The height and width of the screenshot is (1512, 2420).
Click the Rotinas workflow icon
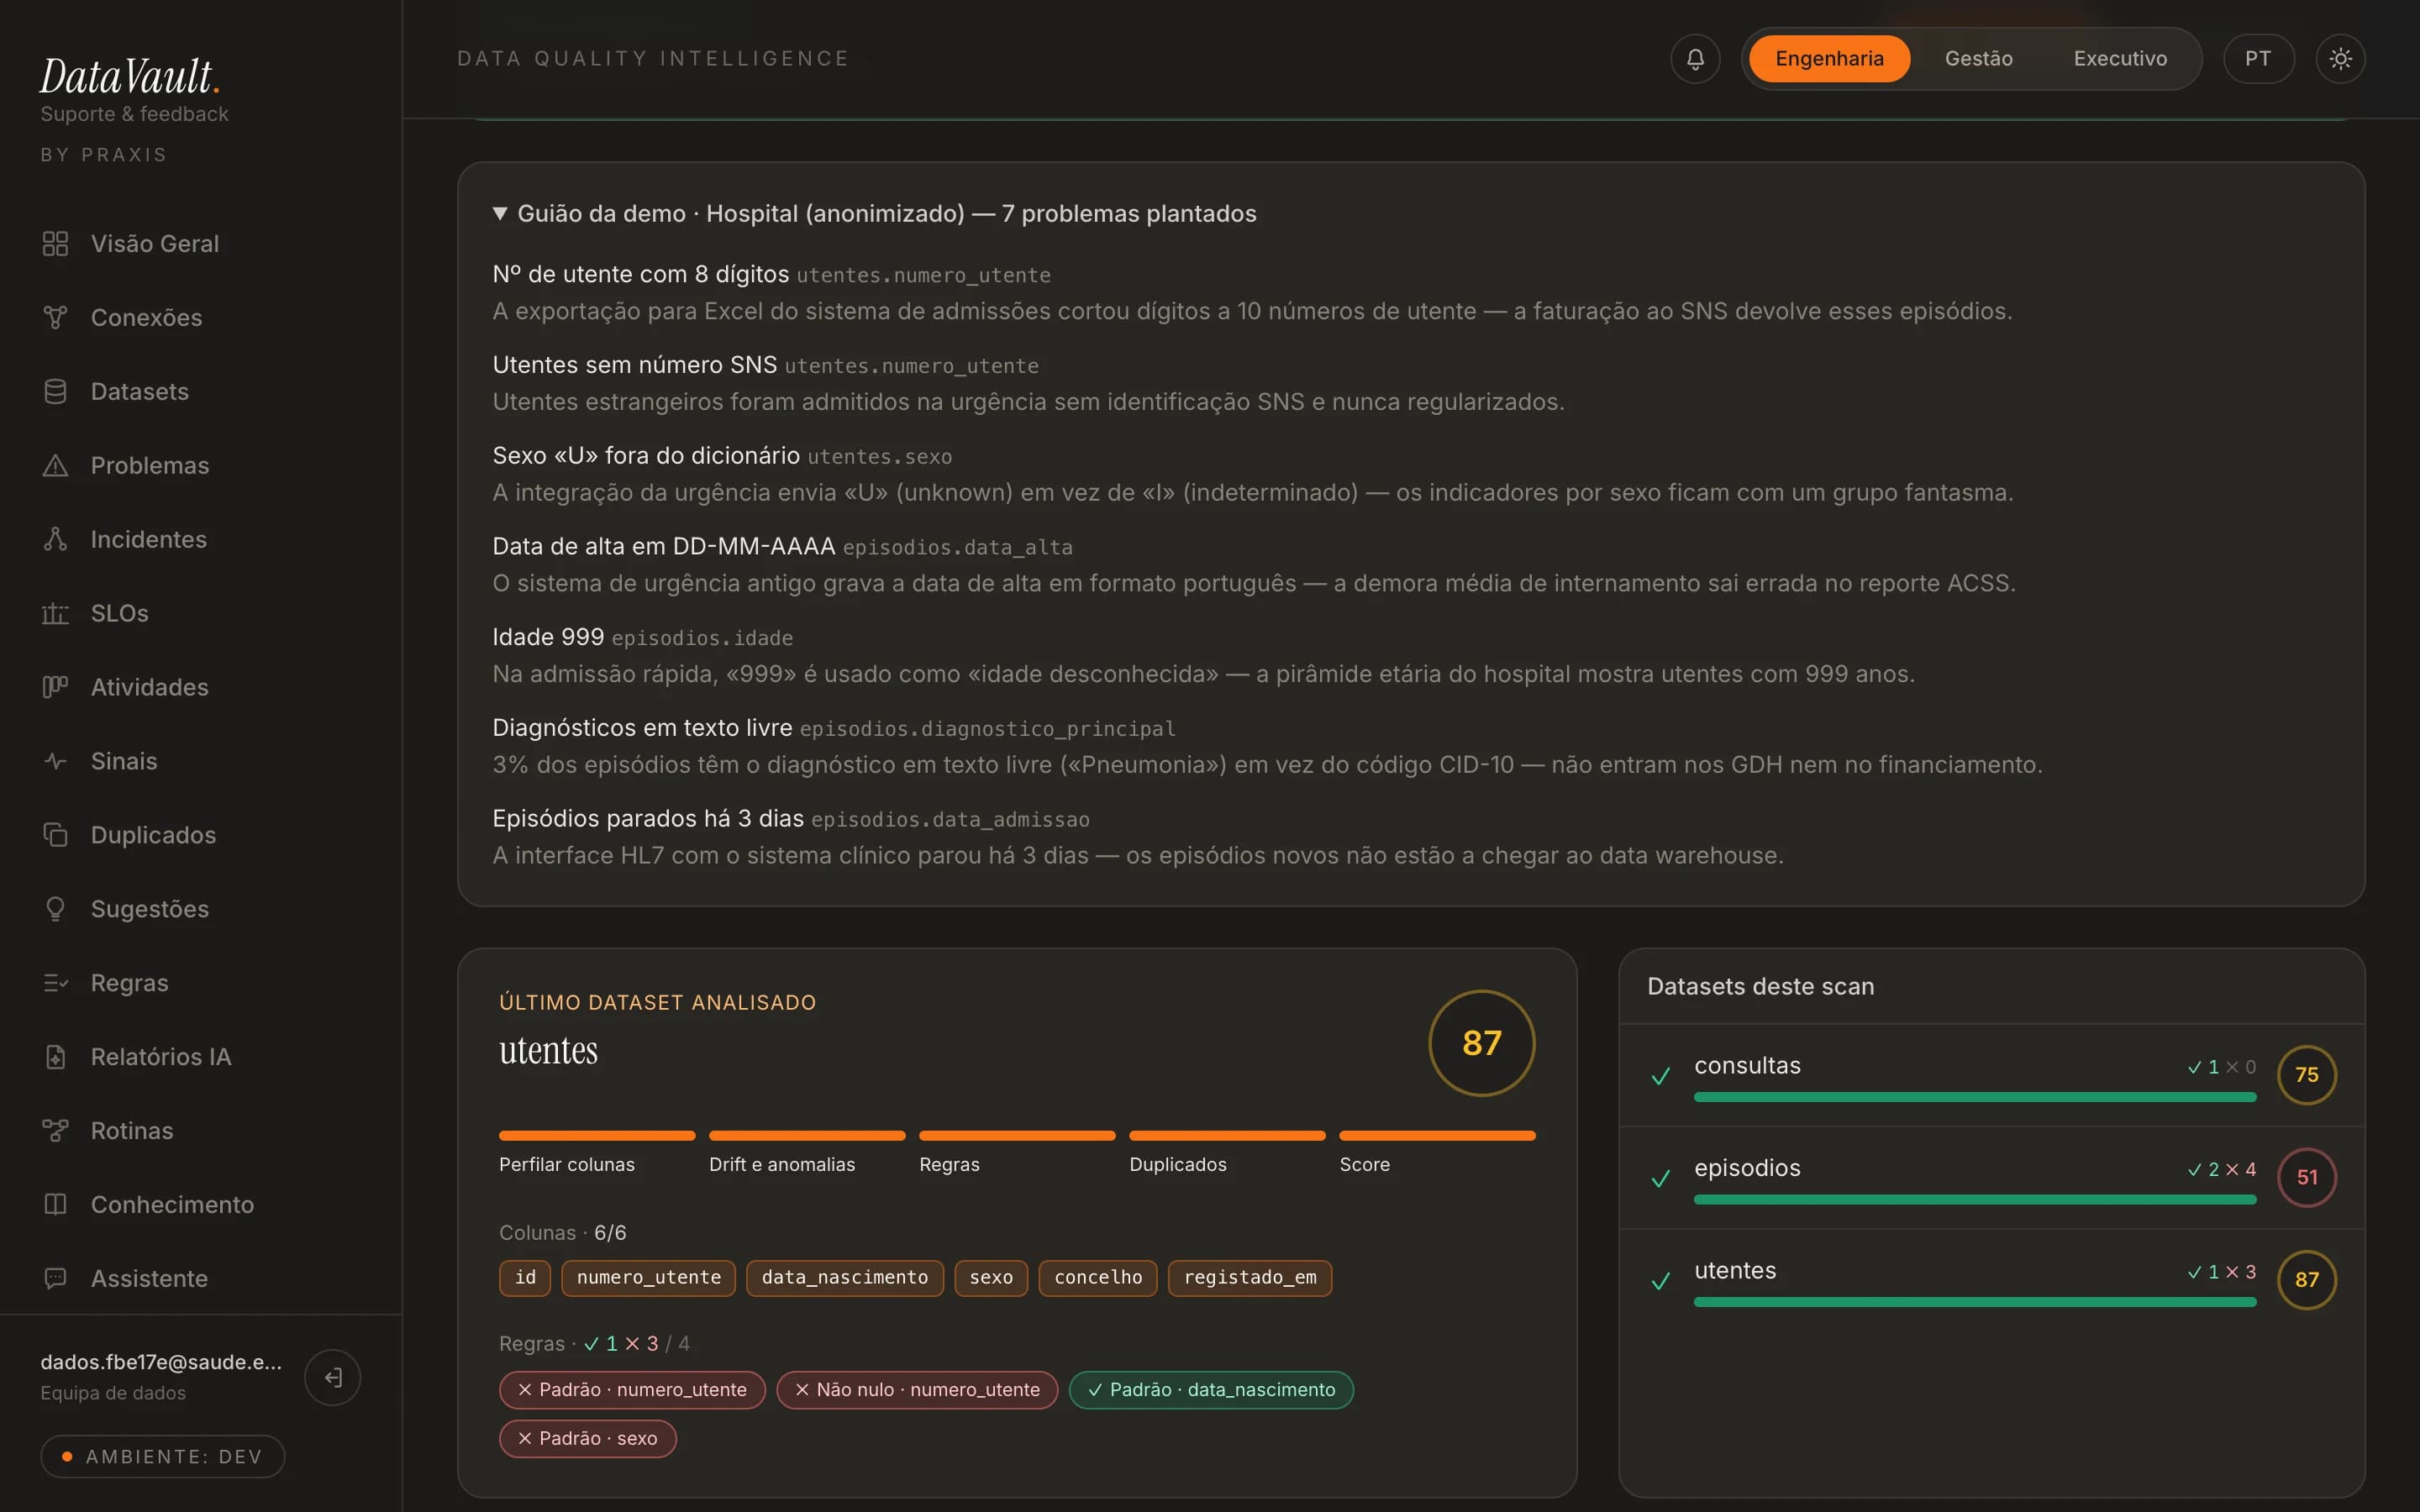click(x=55, y=1131)
